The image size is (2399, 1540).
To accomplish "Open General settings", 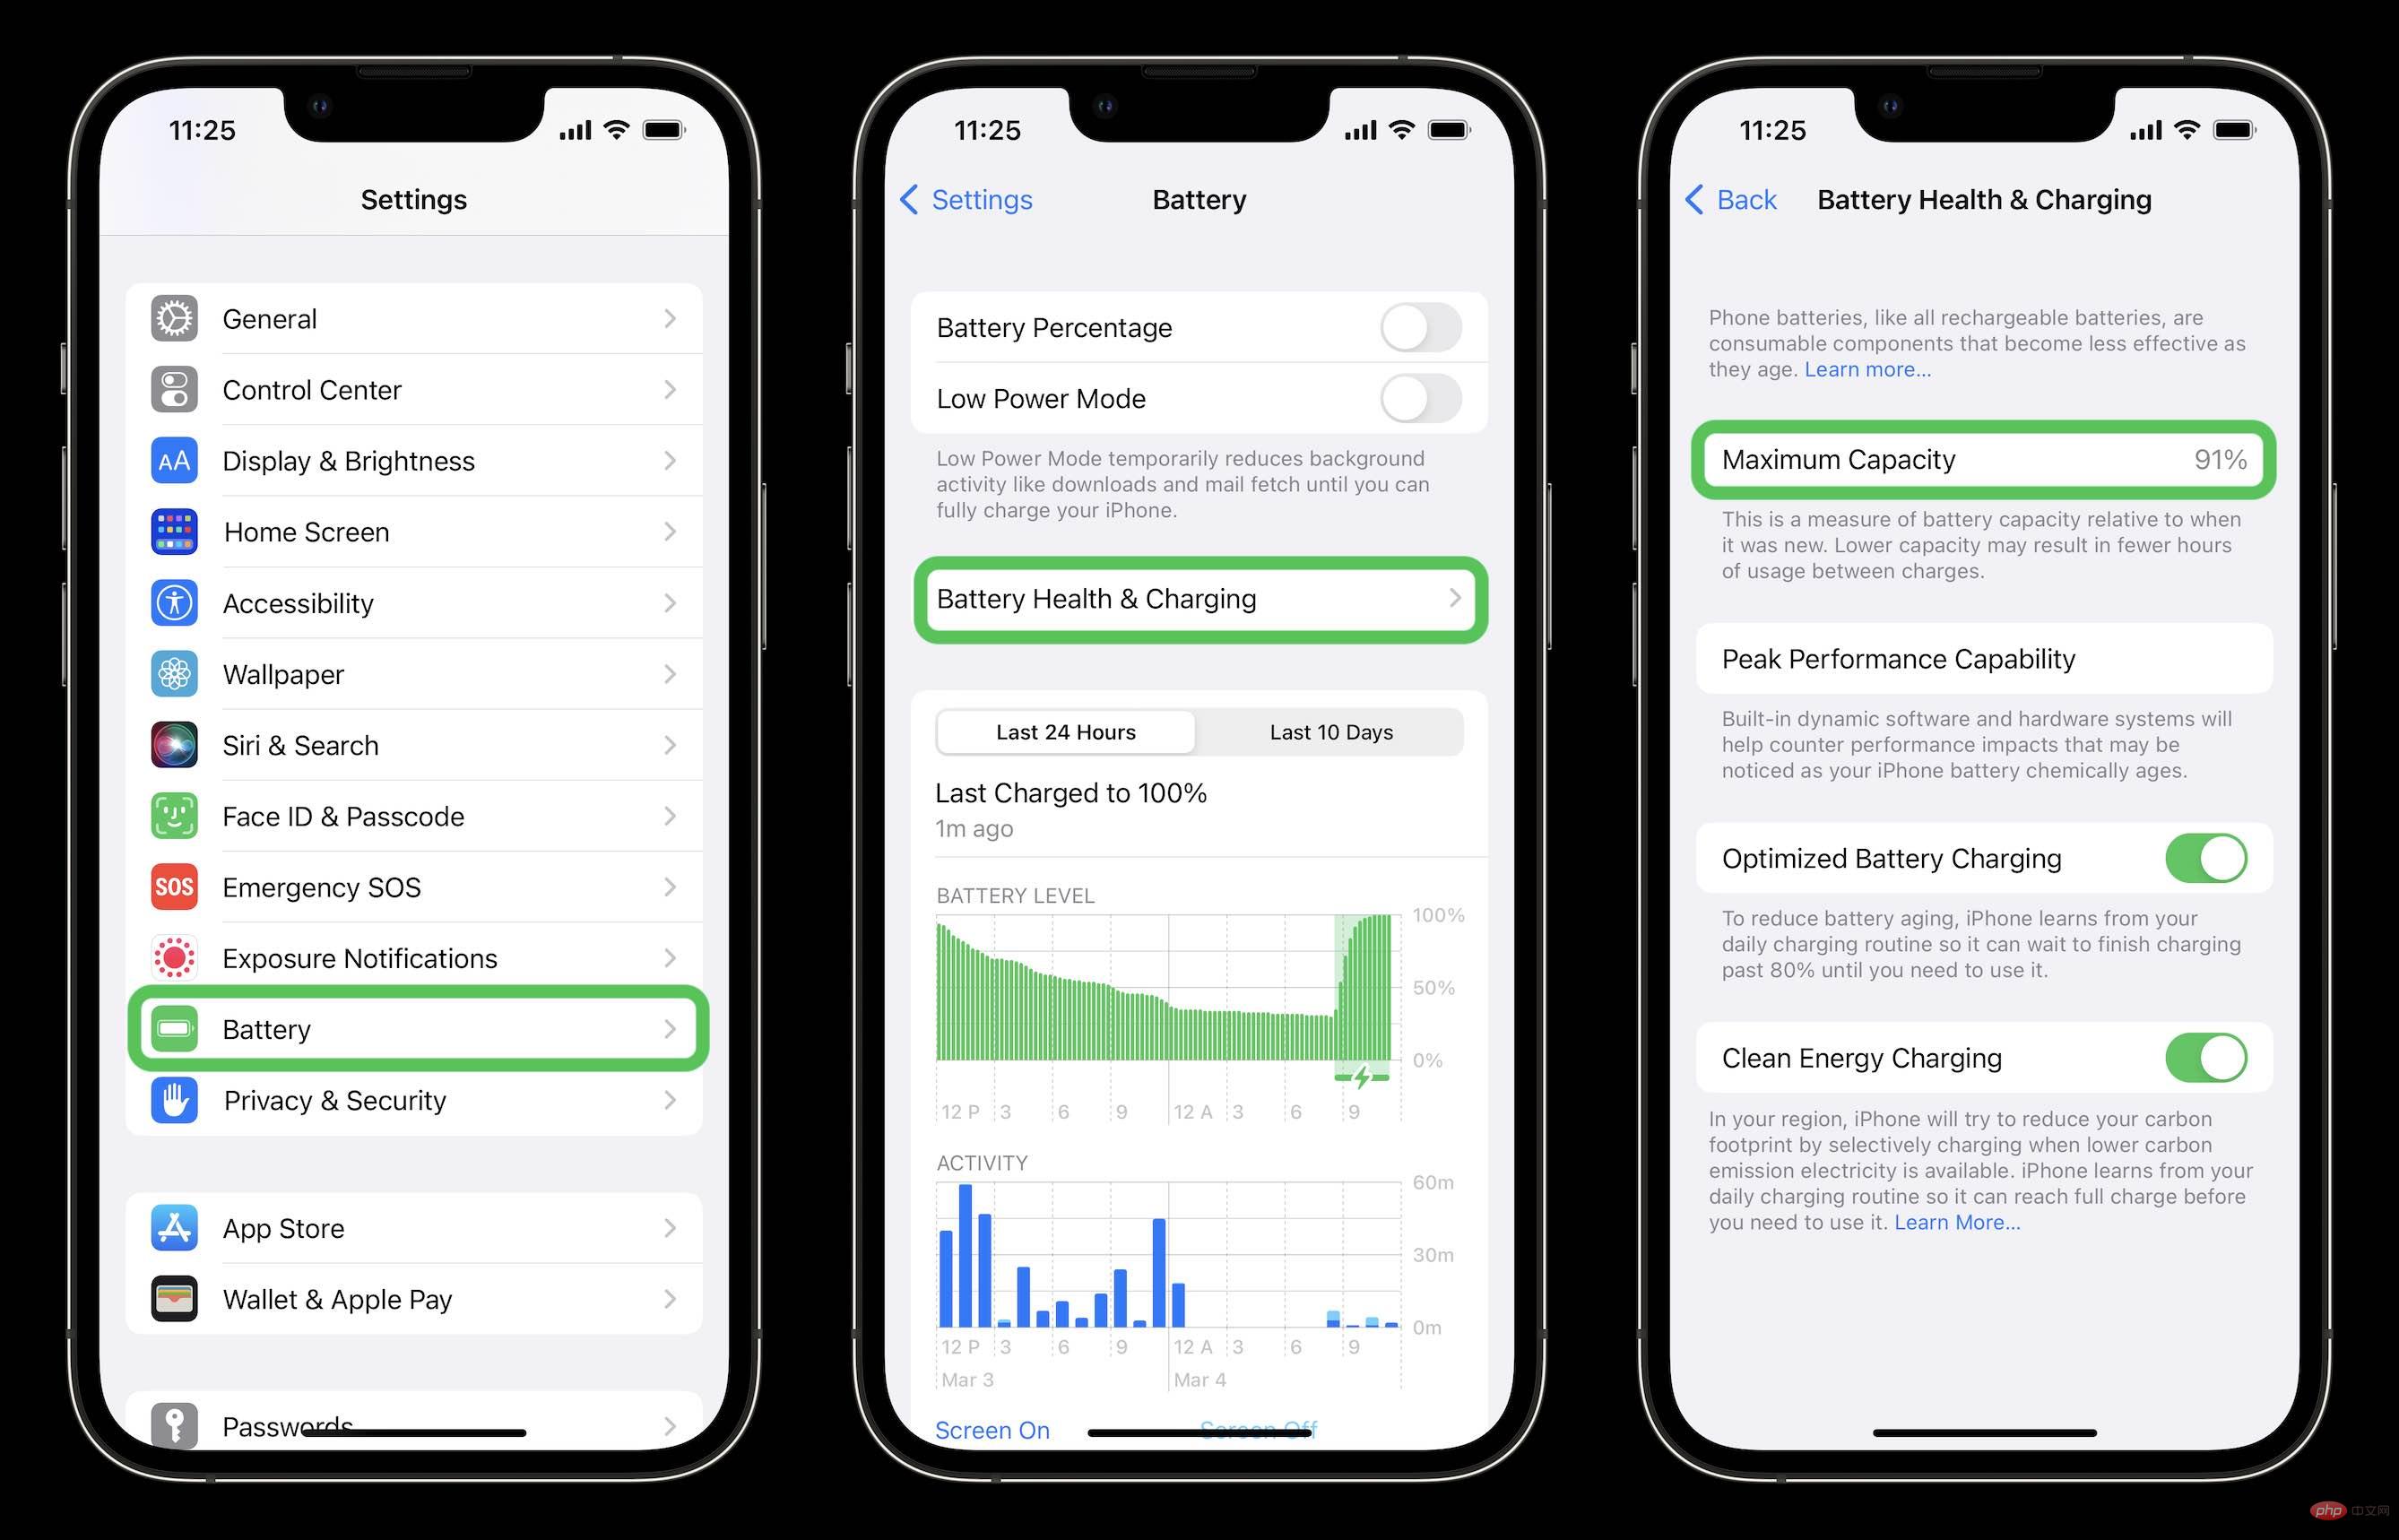I will click(414, 318).
